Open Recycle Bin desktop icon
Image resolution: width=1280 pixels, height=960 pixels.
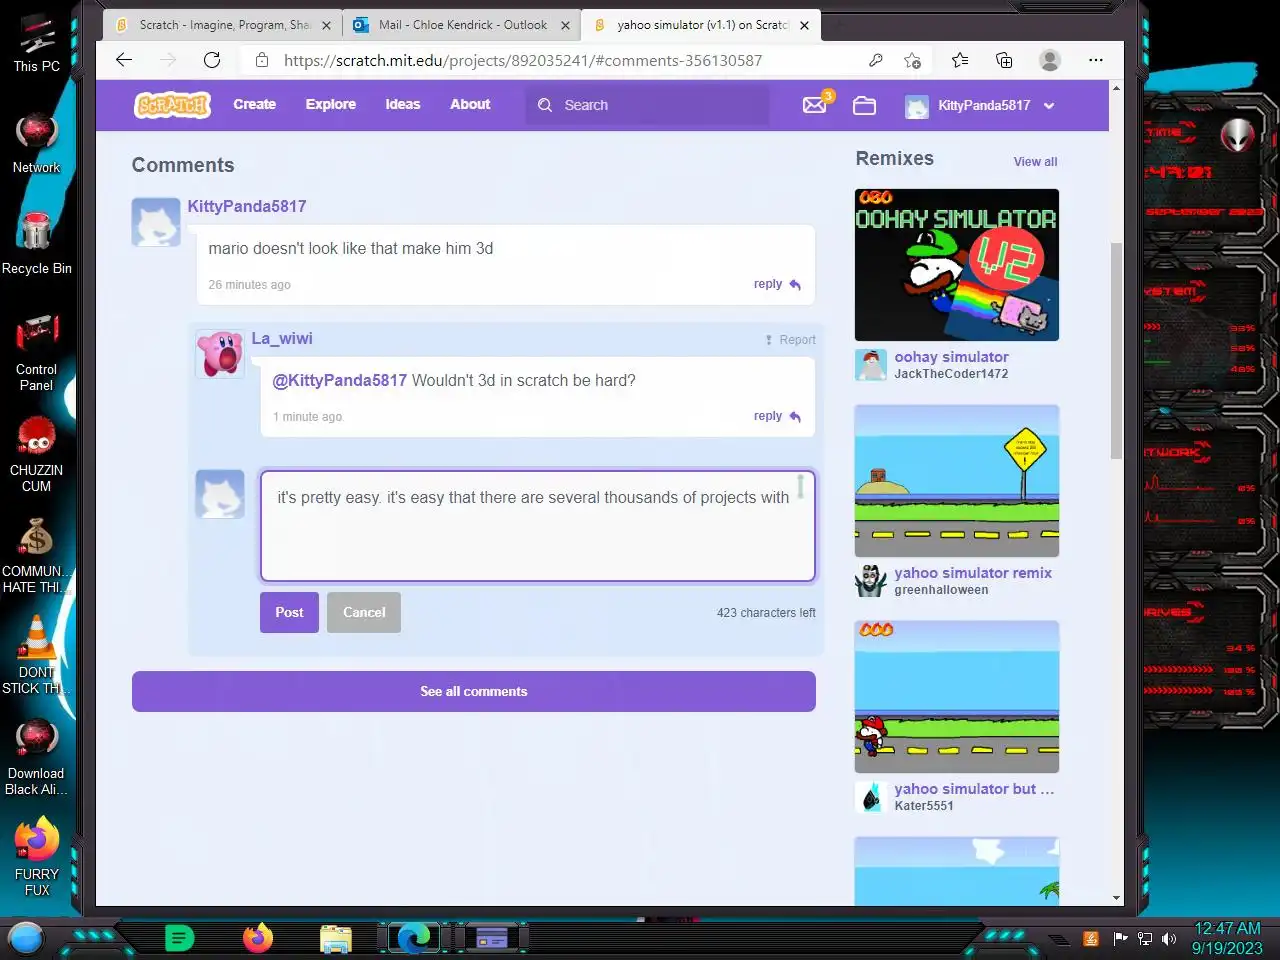pyautogui.click(x=37, y=245)
